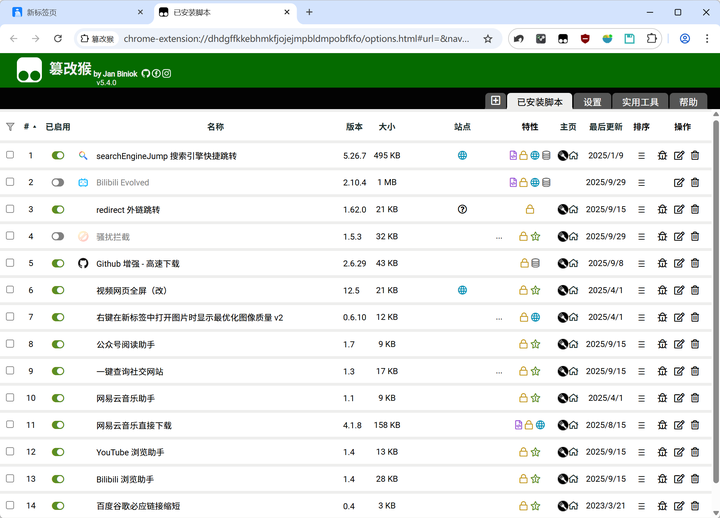Click the lock feature icon in redirect row
The image size is (720, 518).
pos(530,209)
